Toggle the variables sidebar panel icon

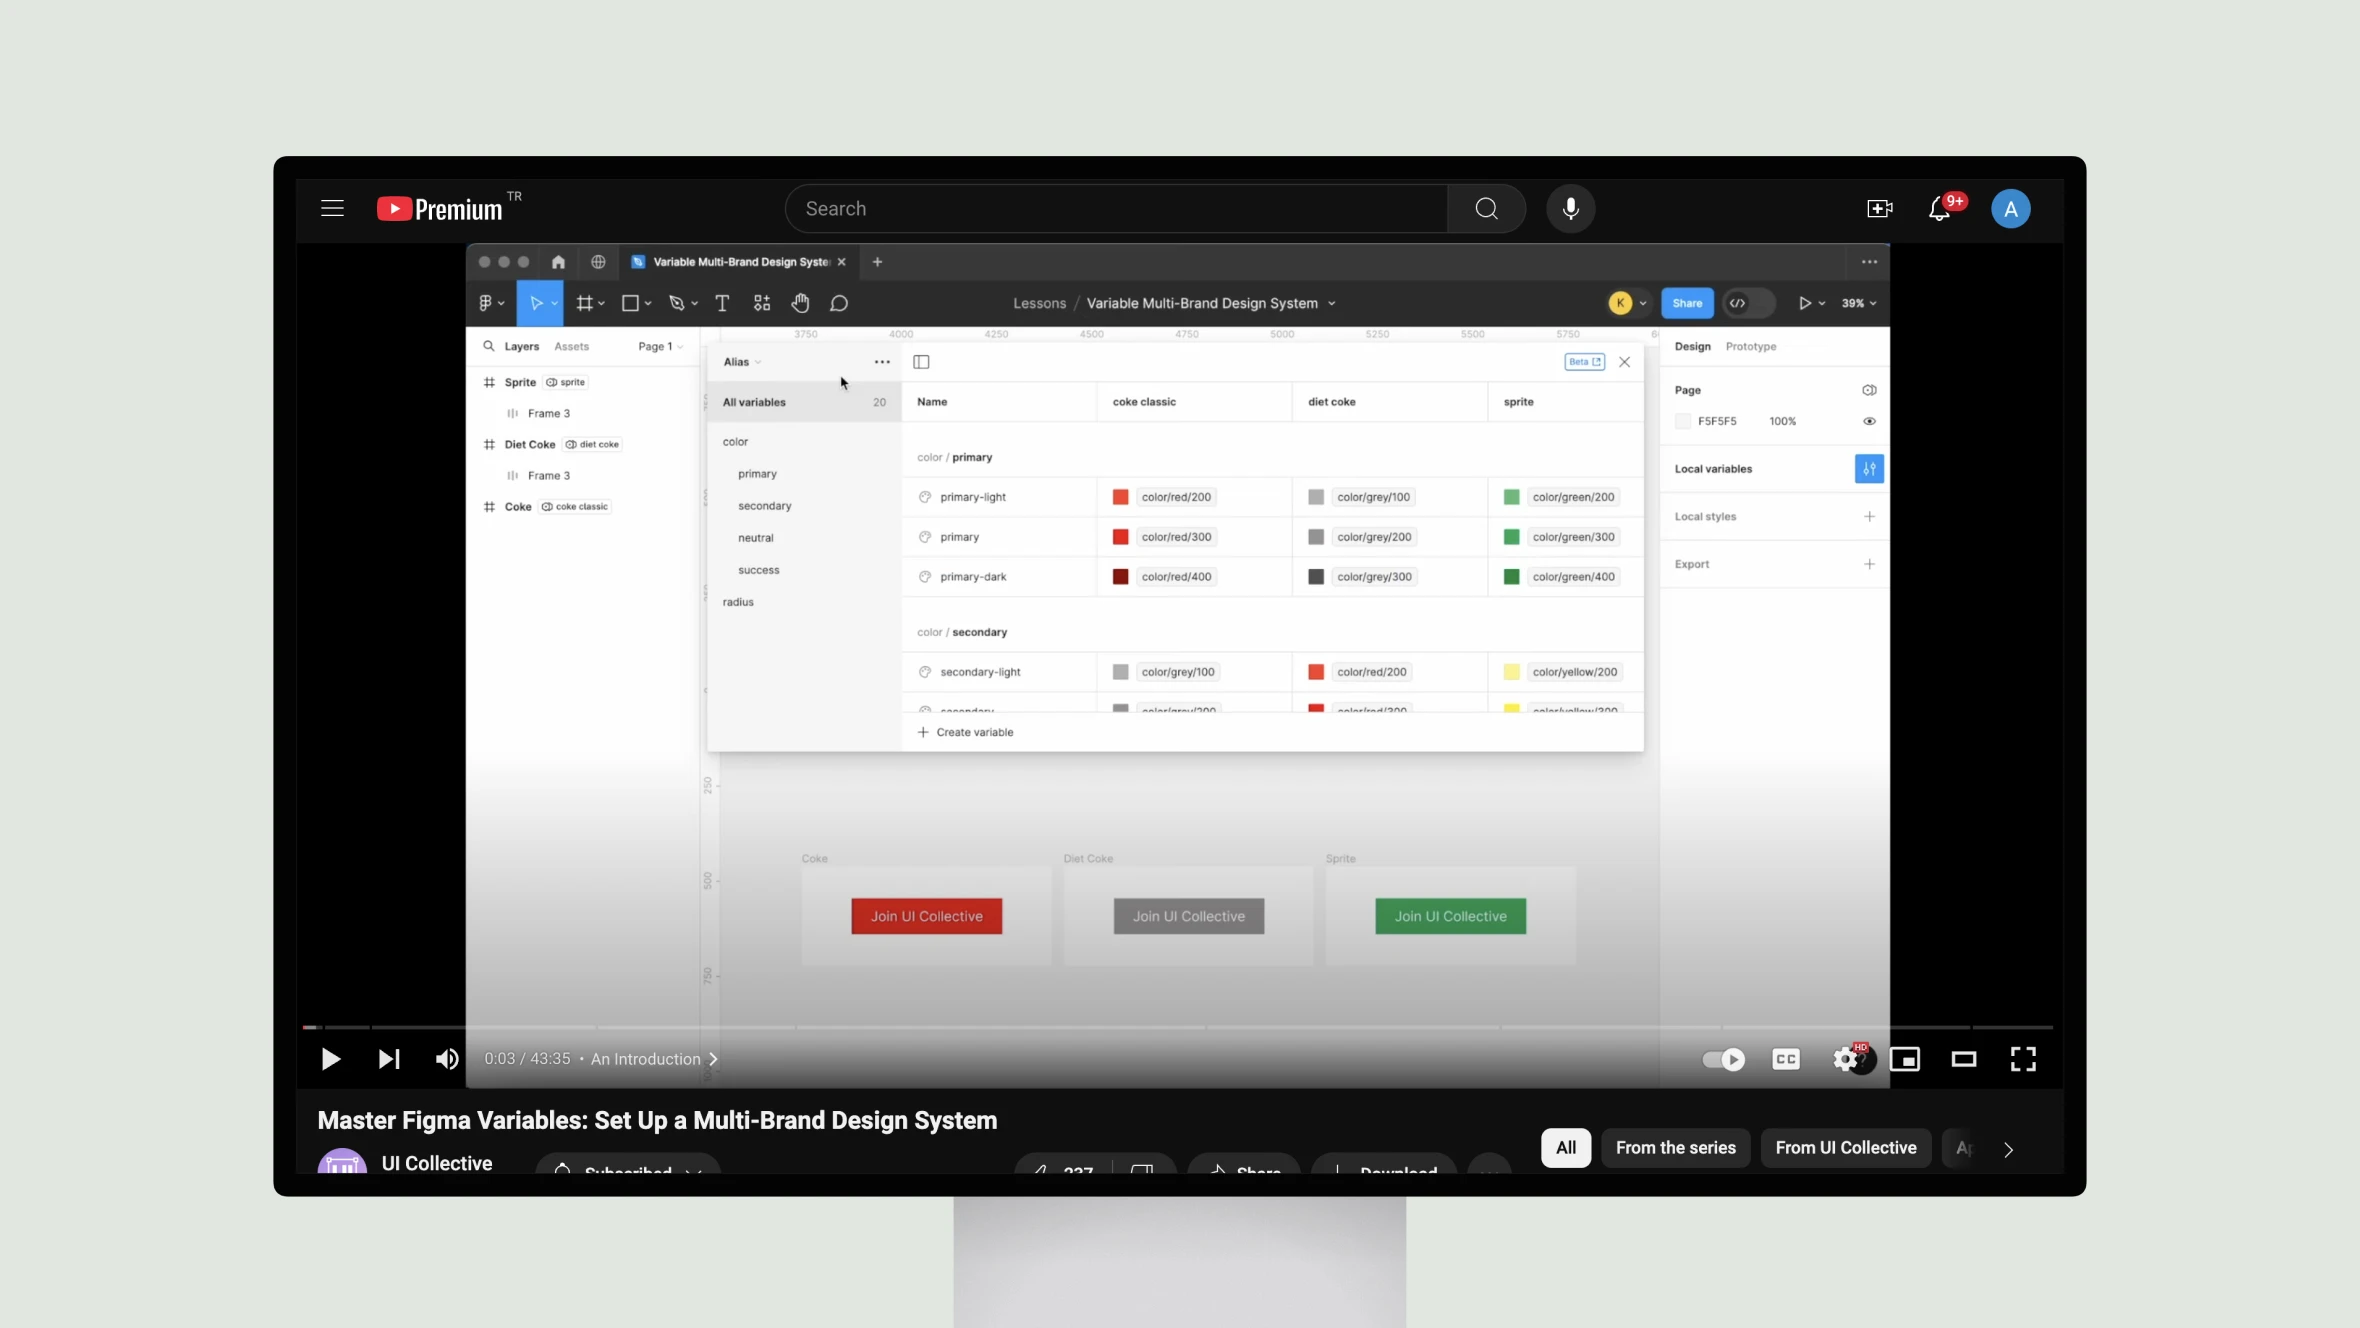(x=921, y=362)
